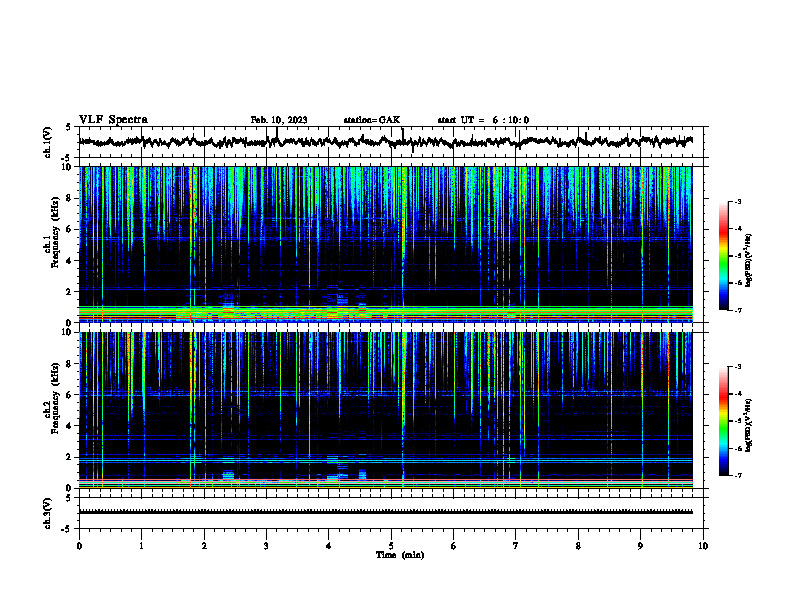The height and width of the screenshot is (612, 792).
Task: Click the 0 minute tick on time axis
Action: pyautogui.click(x=79, y=546)
